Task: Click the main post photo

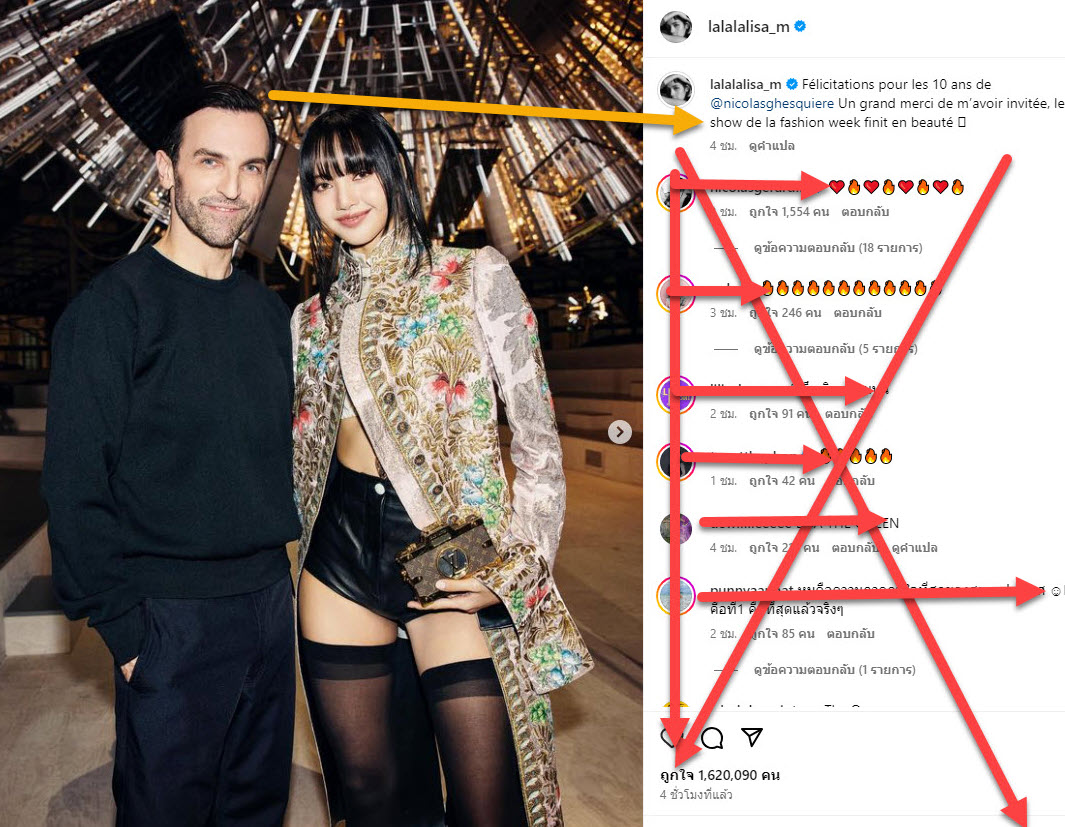Action: [321, 414]
